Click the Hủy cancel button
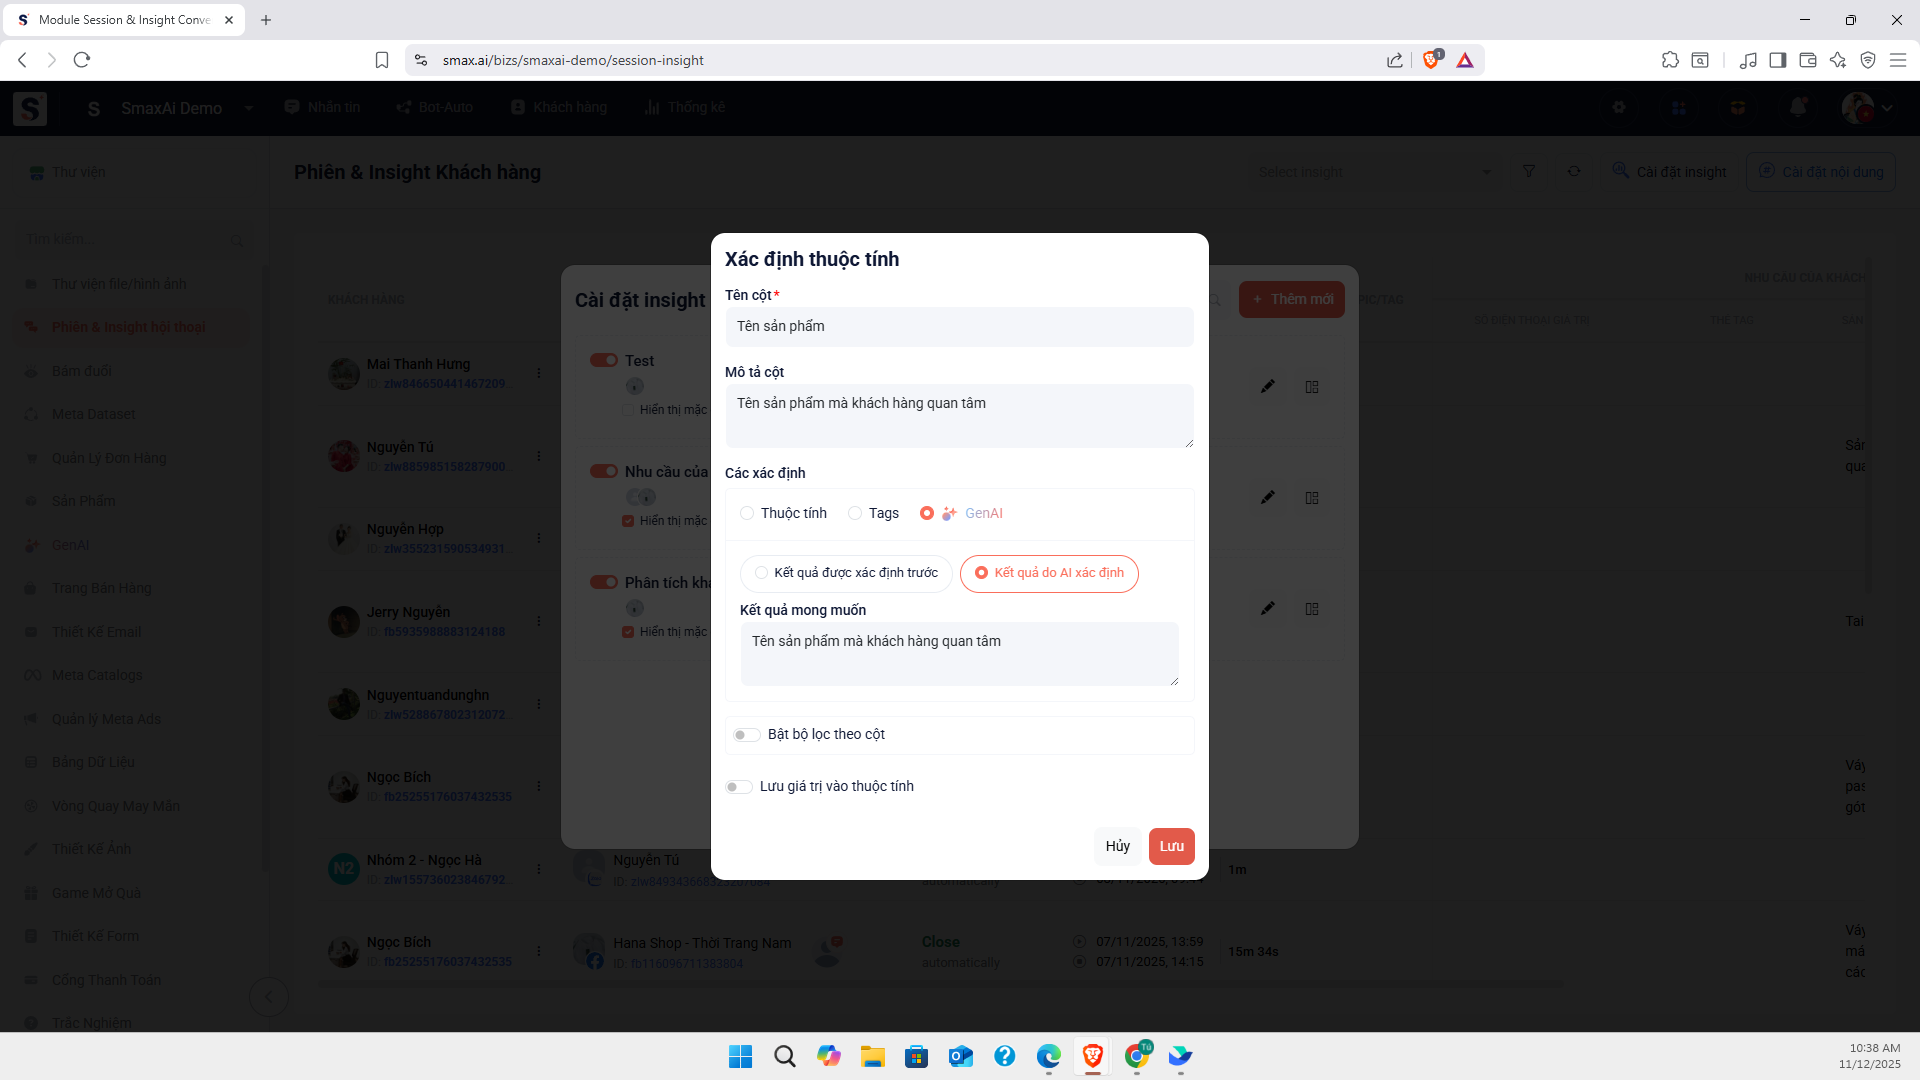1920x1080 pixels. tap(1117, 846)
